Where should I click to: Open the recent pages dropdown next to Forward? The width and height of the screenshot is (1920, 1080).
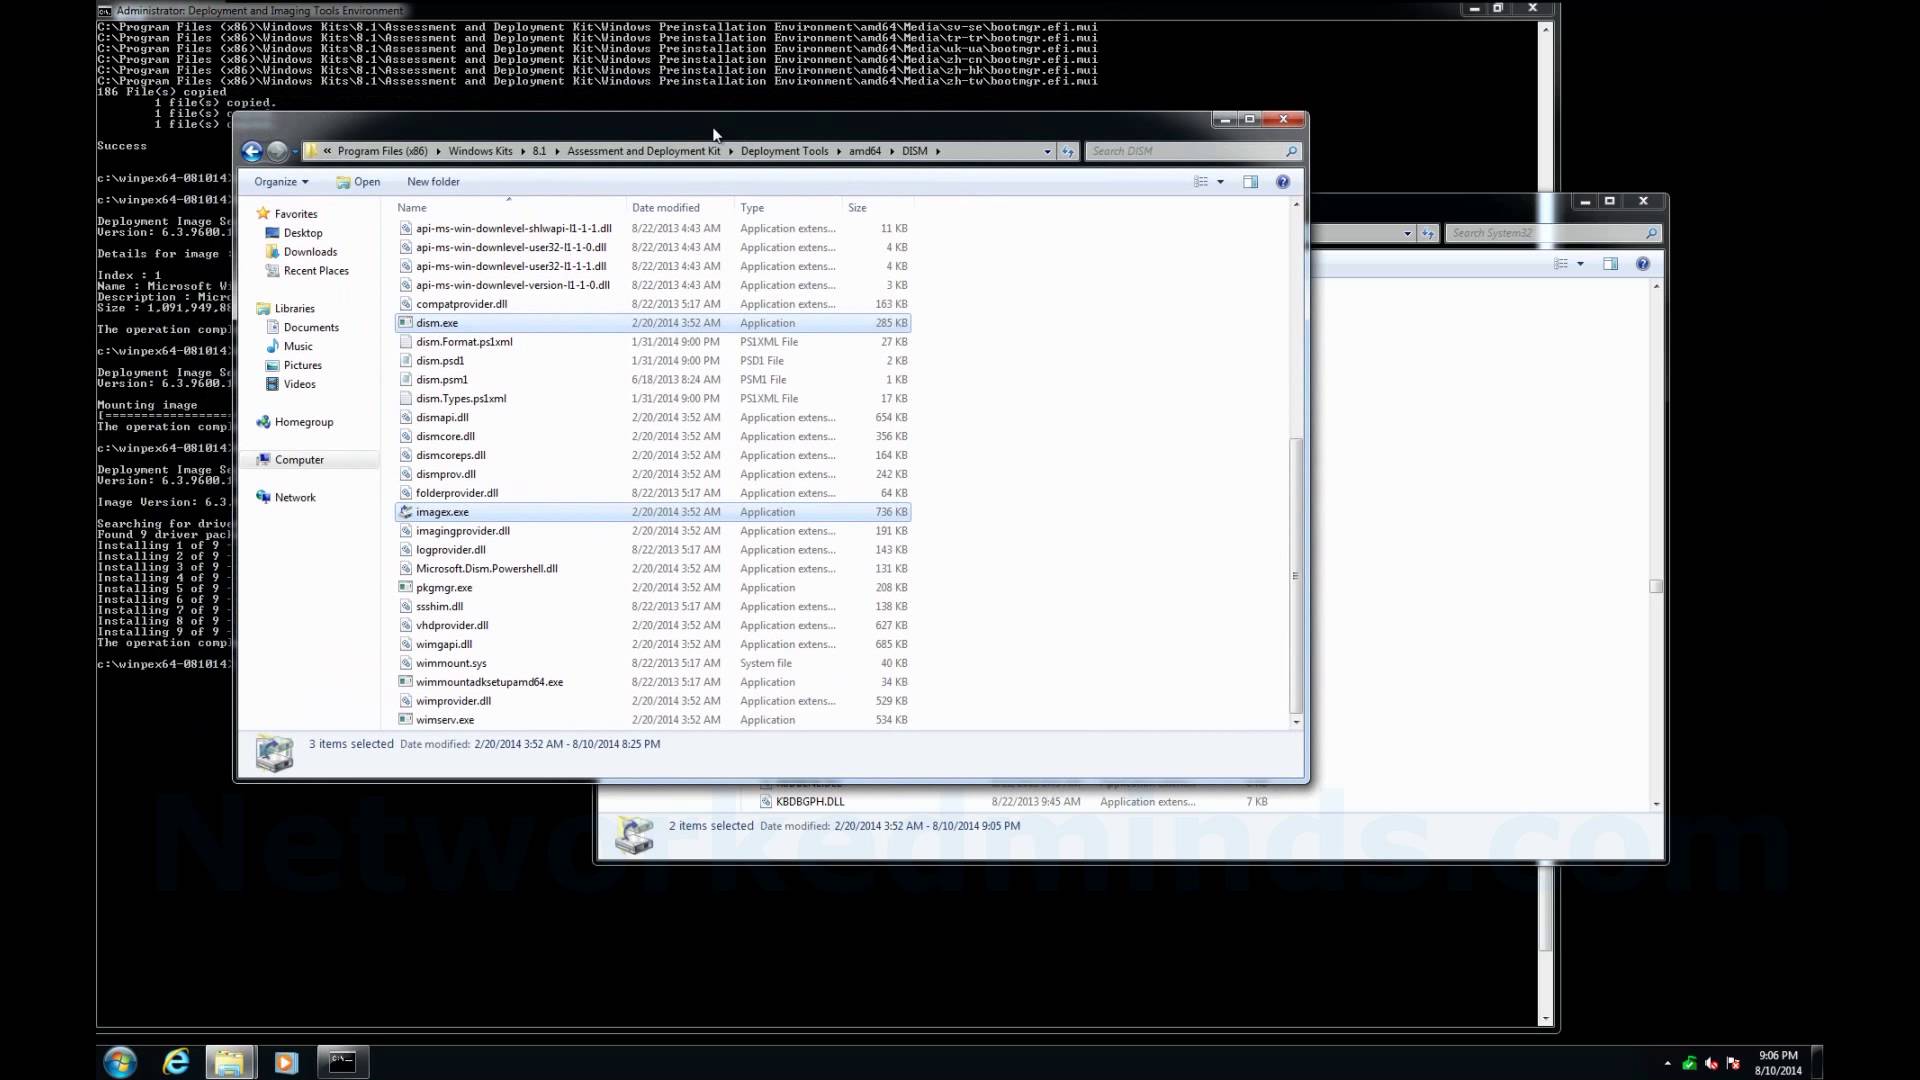coord(295,152)
